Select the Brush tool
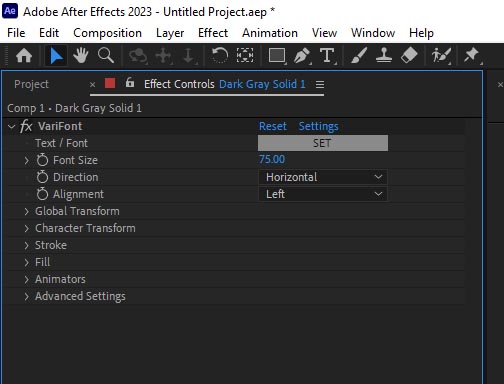Image resolution: width=504 pixels, height=384 pixels. pyautogui.click(x=359, y=55)
